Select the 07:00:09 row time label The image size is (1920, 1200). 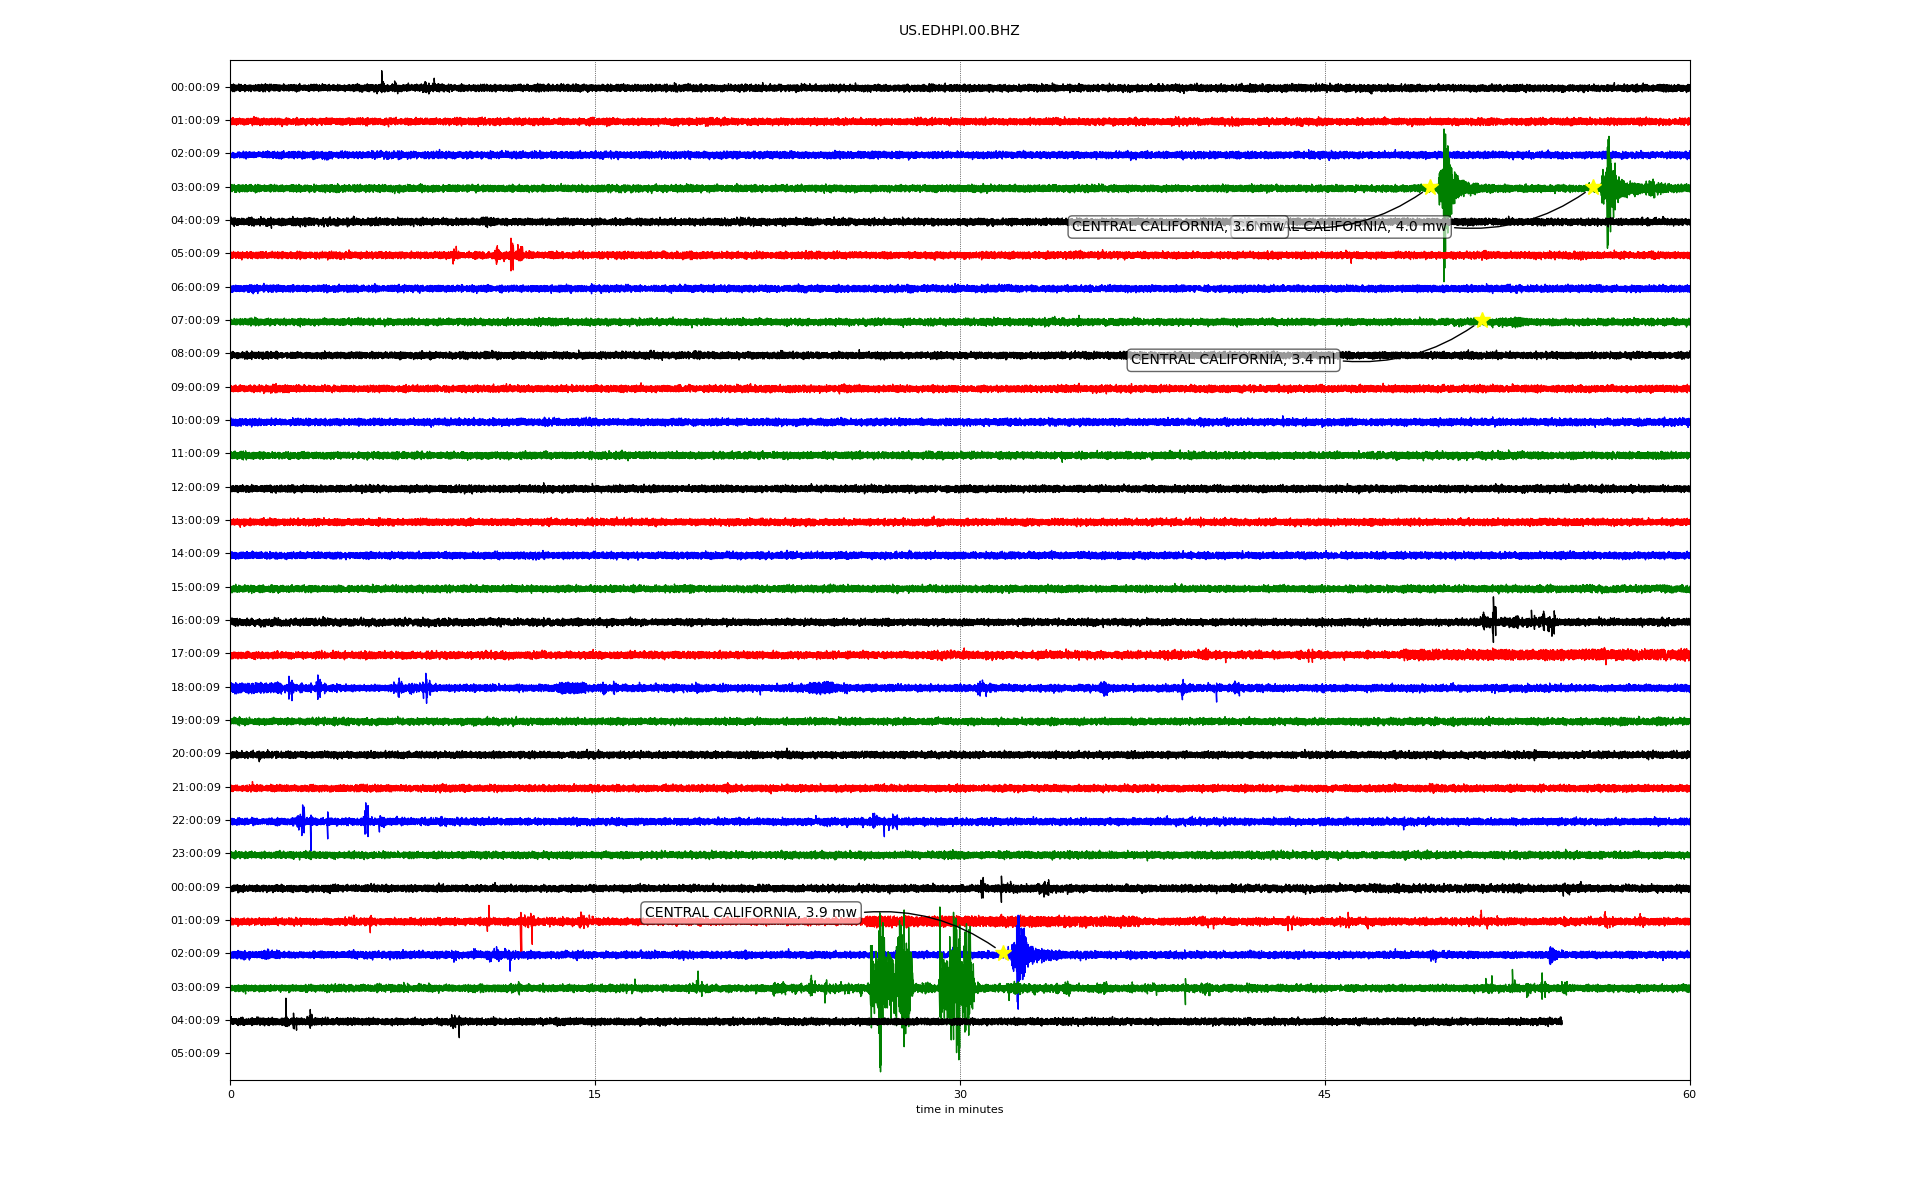[x=195, y=321]
